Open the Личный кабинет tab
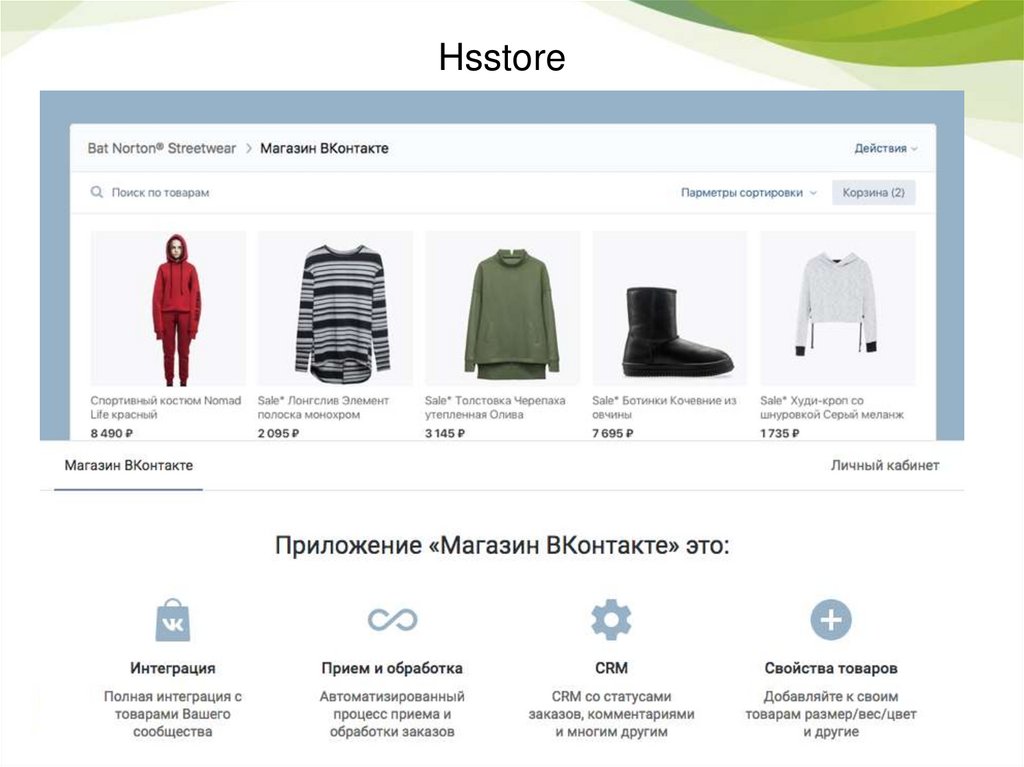This screenshot has height=767, width=1024. (886, 465)
